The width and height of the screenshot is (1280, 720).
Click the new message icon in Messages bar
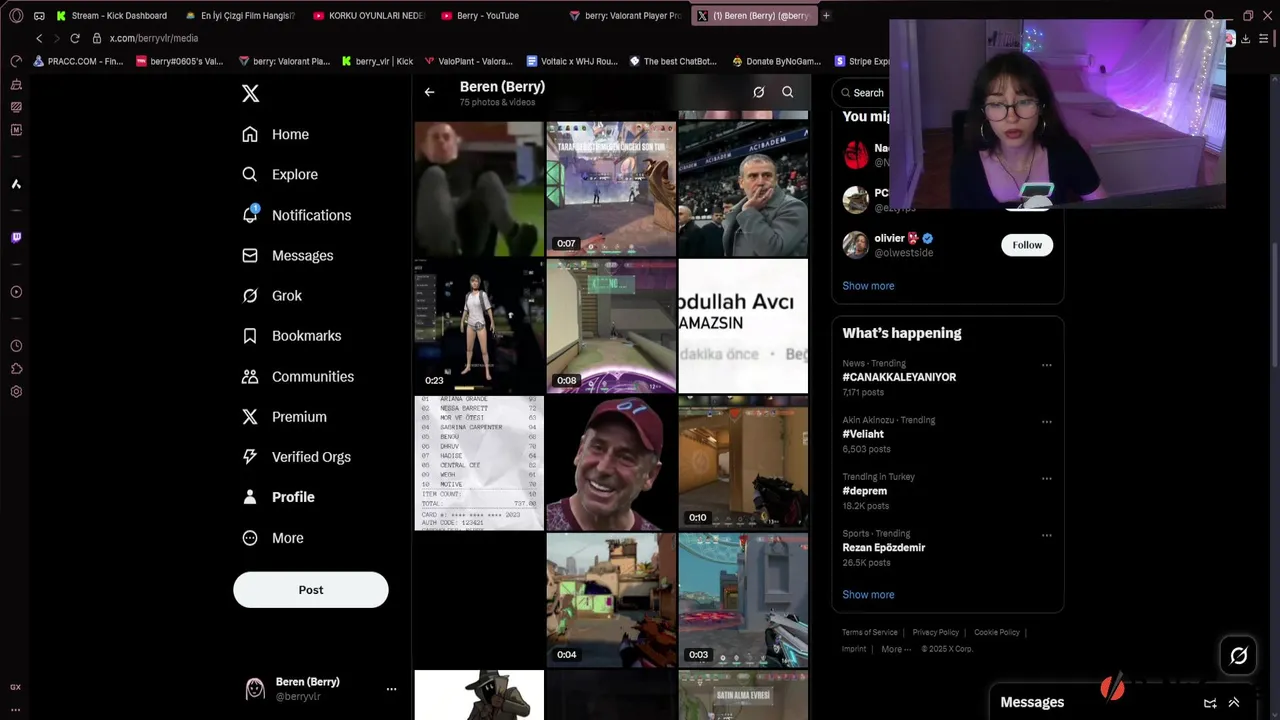coord(1210,703)
